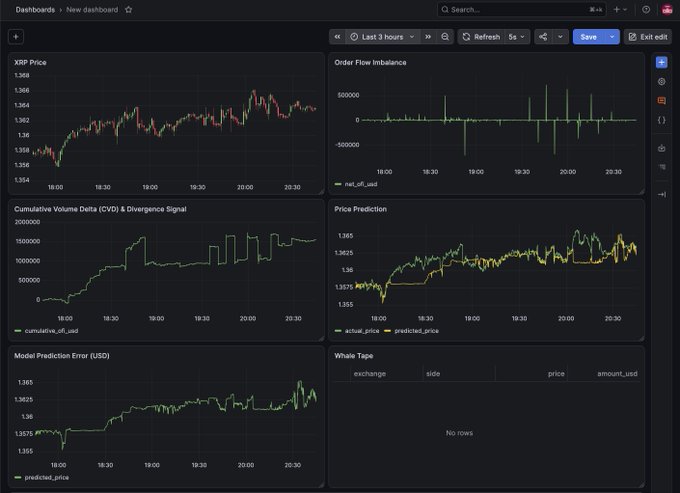Toggle cumulative_ofi_usd legend series
Image resolution: width=680 pixels, height=493 pixels.
pos(52,331)
